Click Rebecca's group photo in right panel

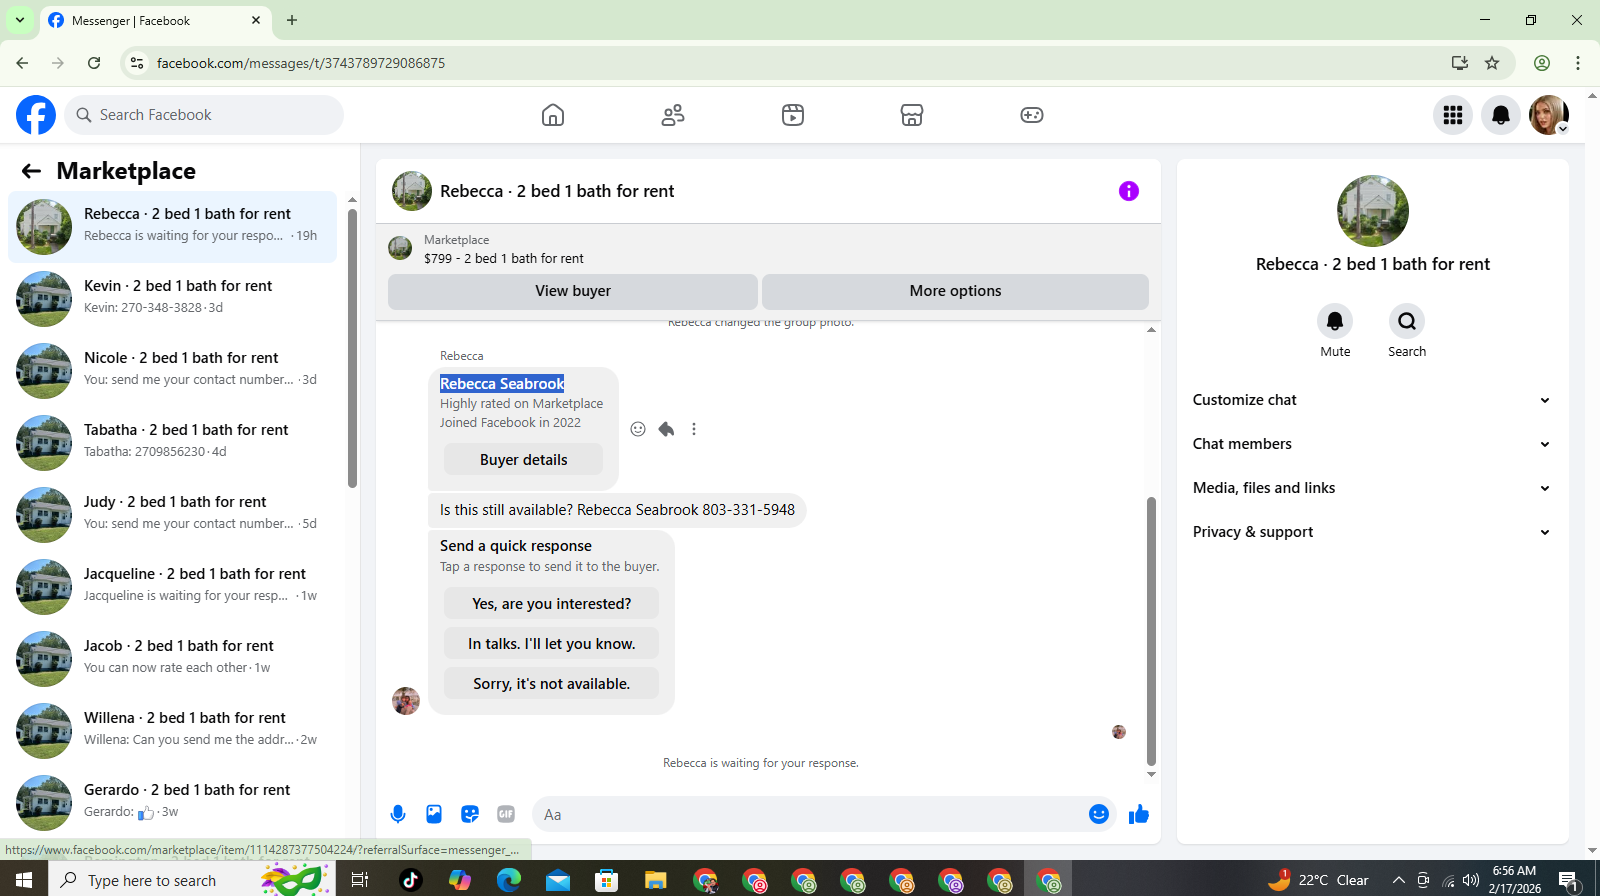1373,211
